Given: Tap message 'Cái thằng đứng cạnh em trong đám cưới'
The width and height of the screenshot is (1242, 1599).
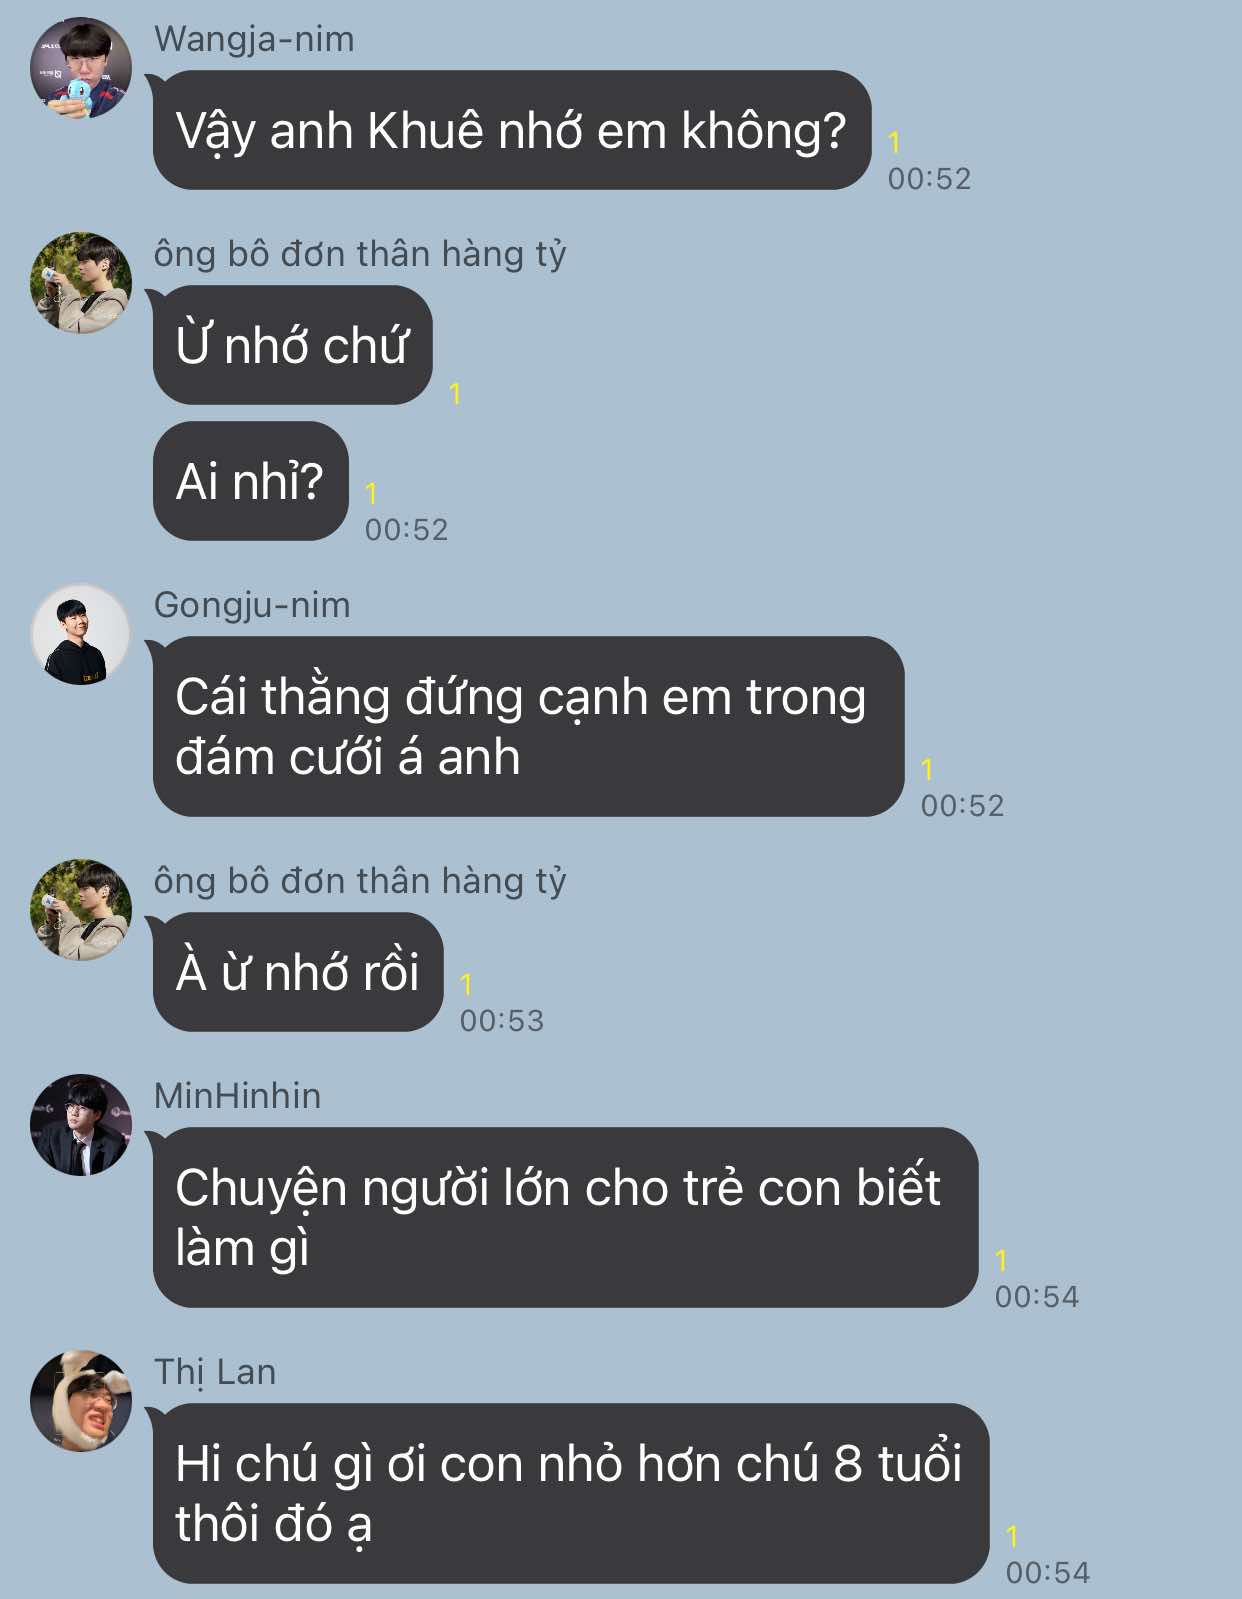Looking at the screenshot, I should point(528,726).
